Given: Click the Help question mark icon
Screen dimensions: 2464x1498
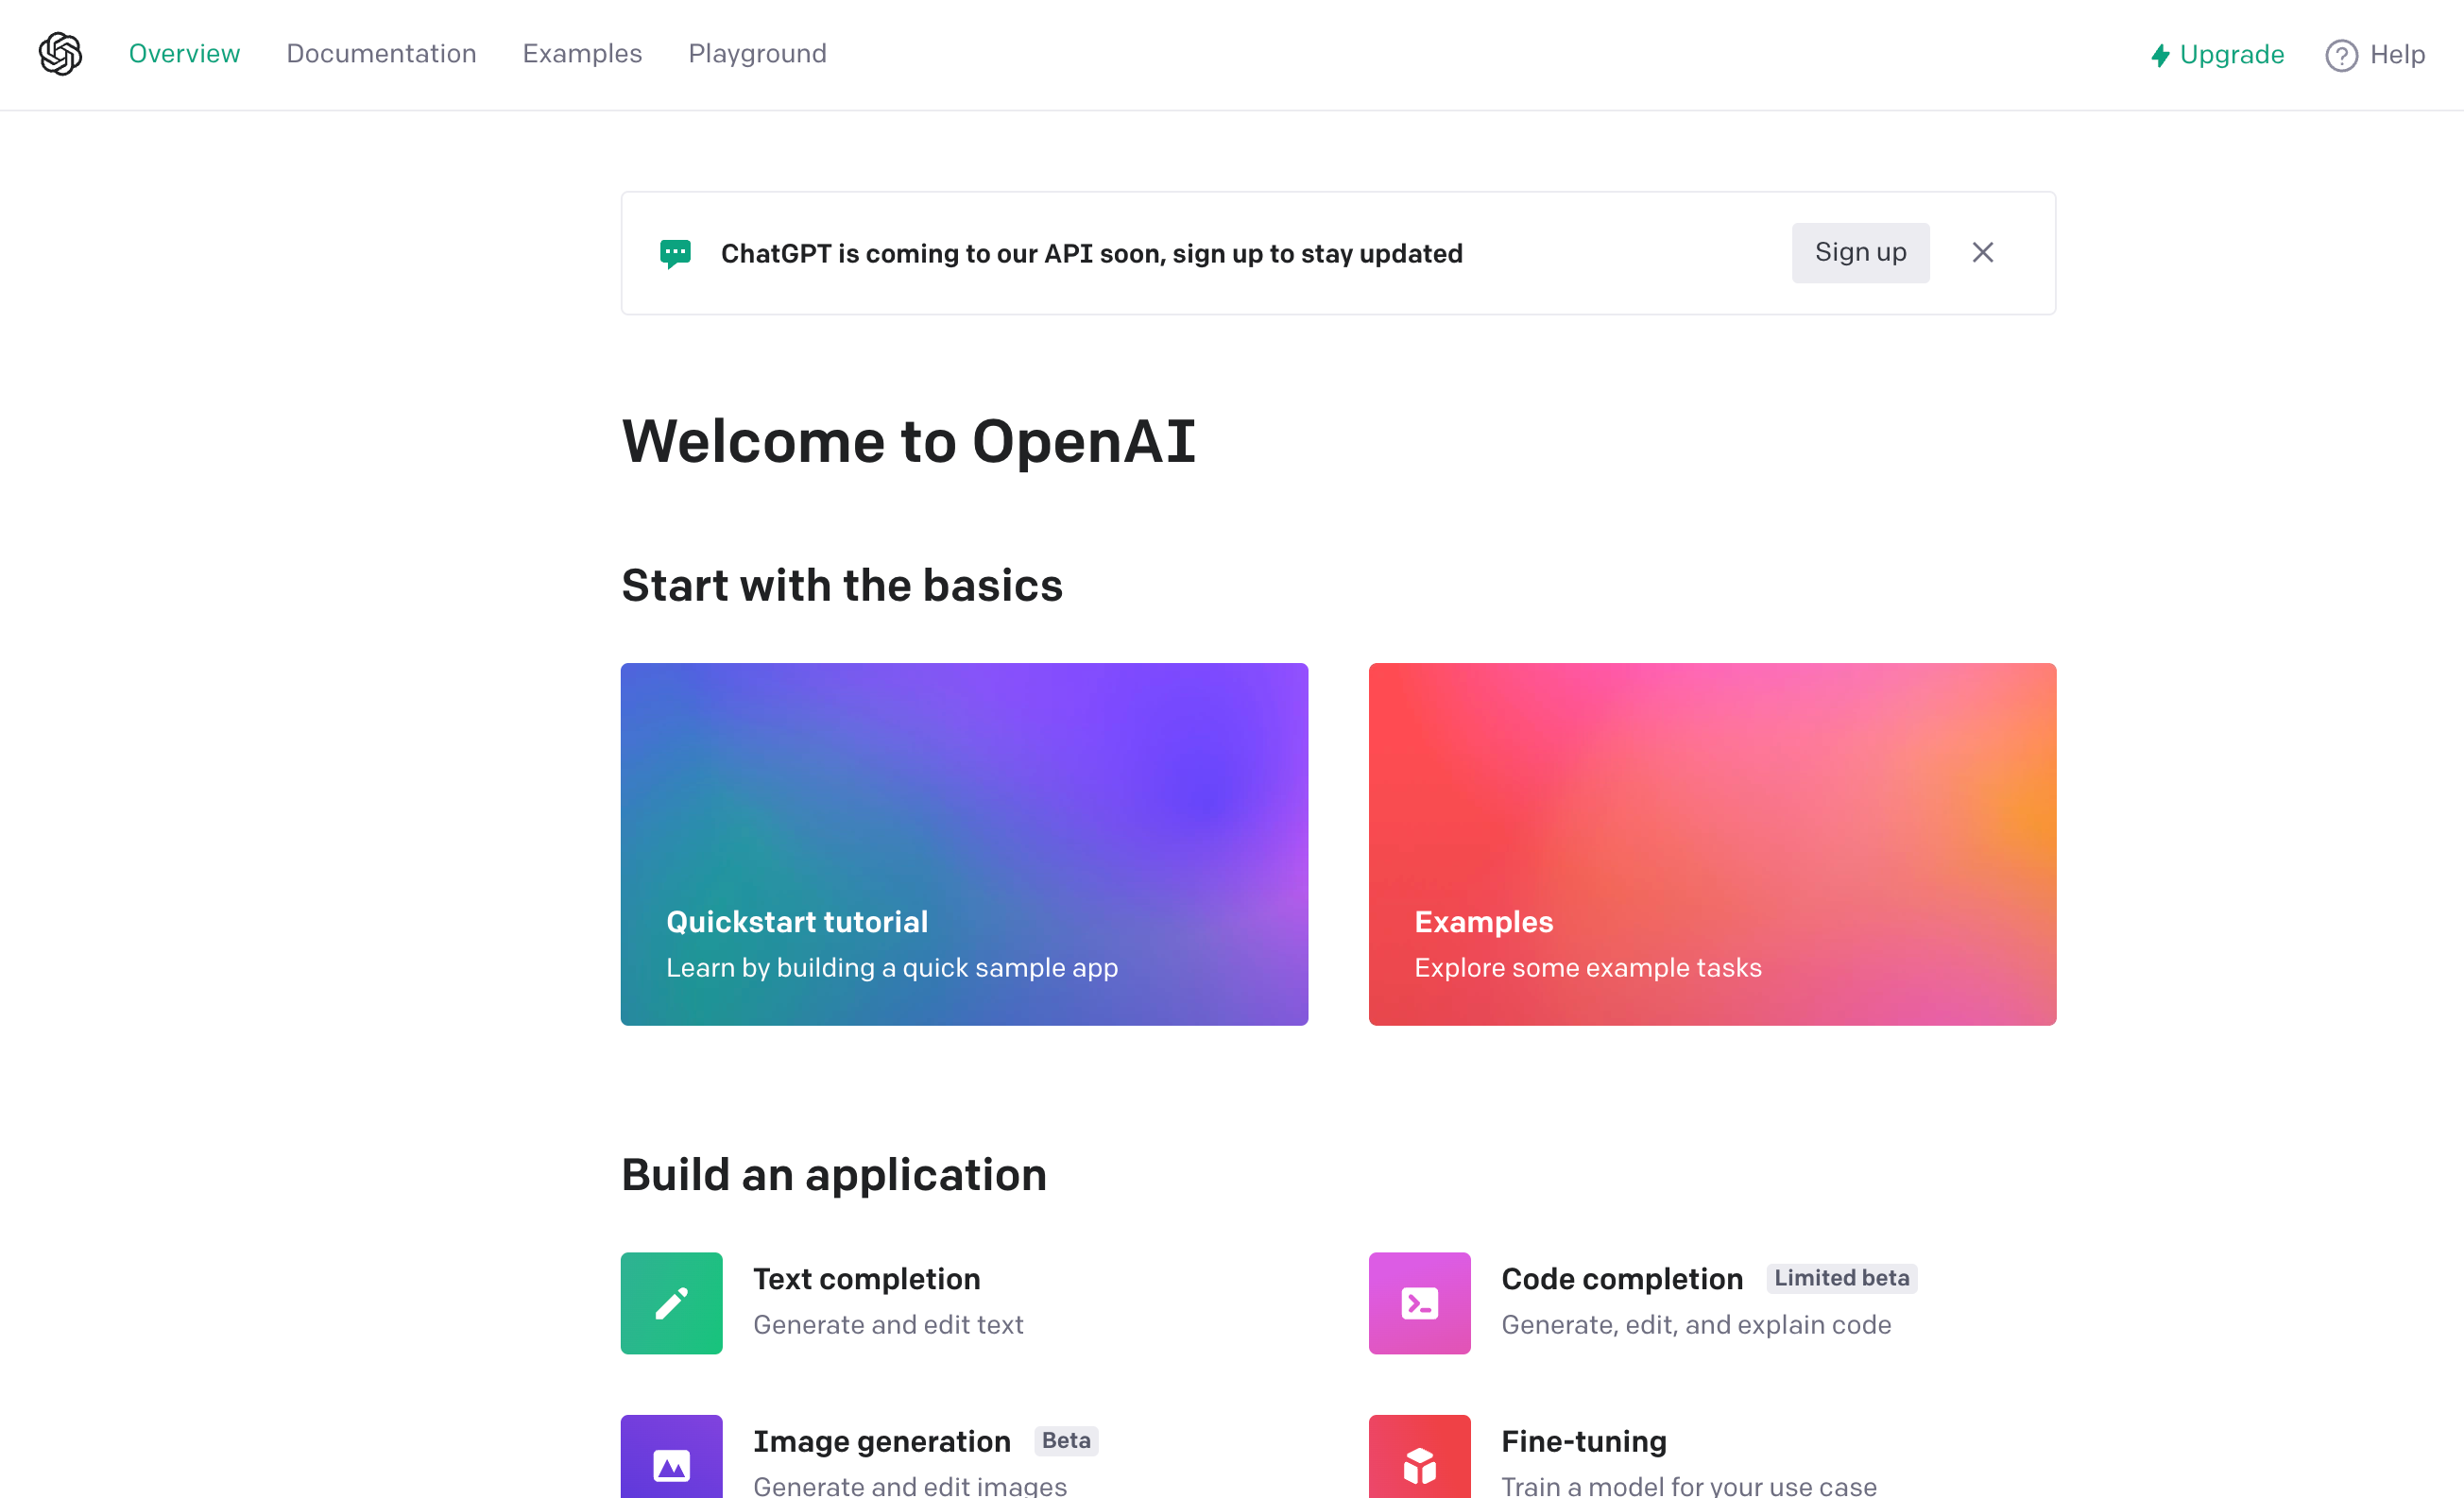Looking at the screenshot, I should (x=2341, y=55).
